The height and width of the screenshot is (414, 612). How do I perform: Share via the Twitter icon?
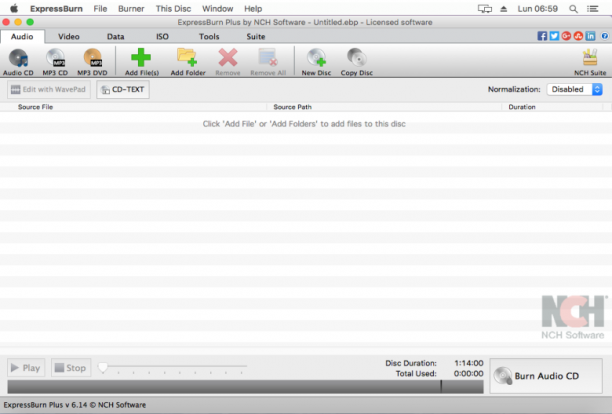point(554,36)
